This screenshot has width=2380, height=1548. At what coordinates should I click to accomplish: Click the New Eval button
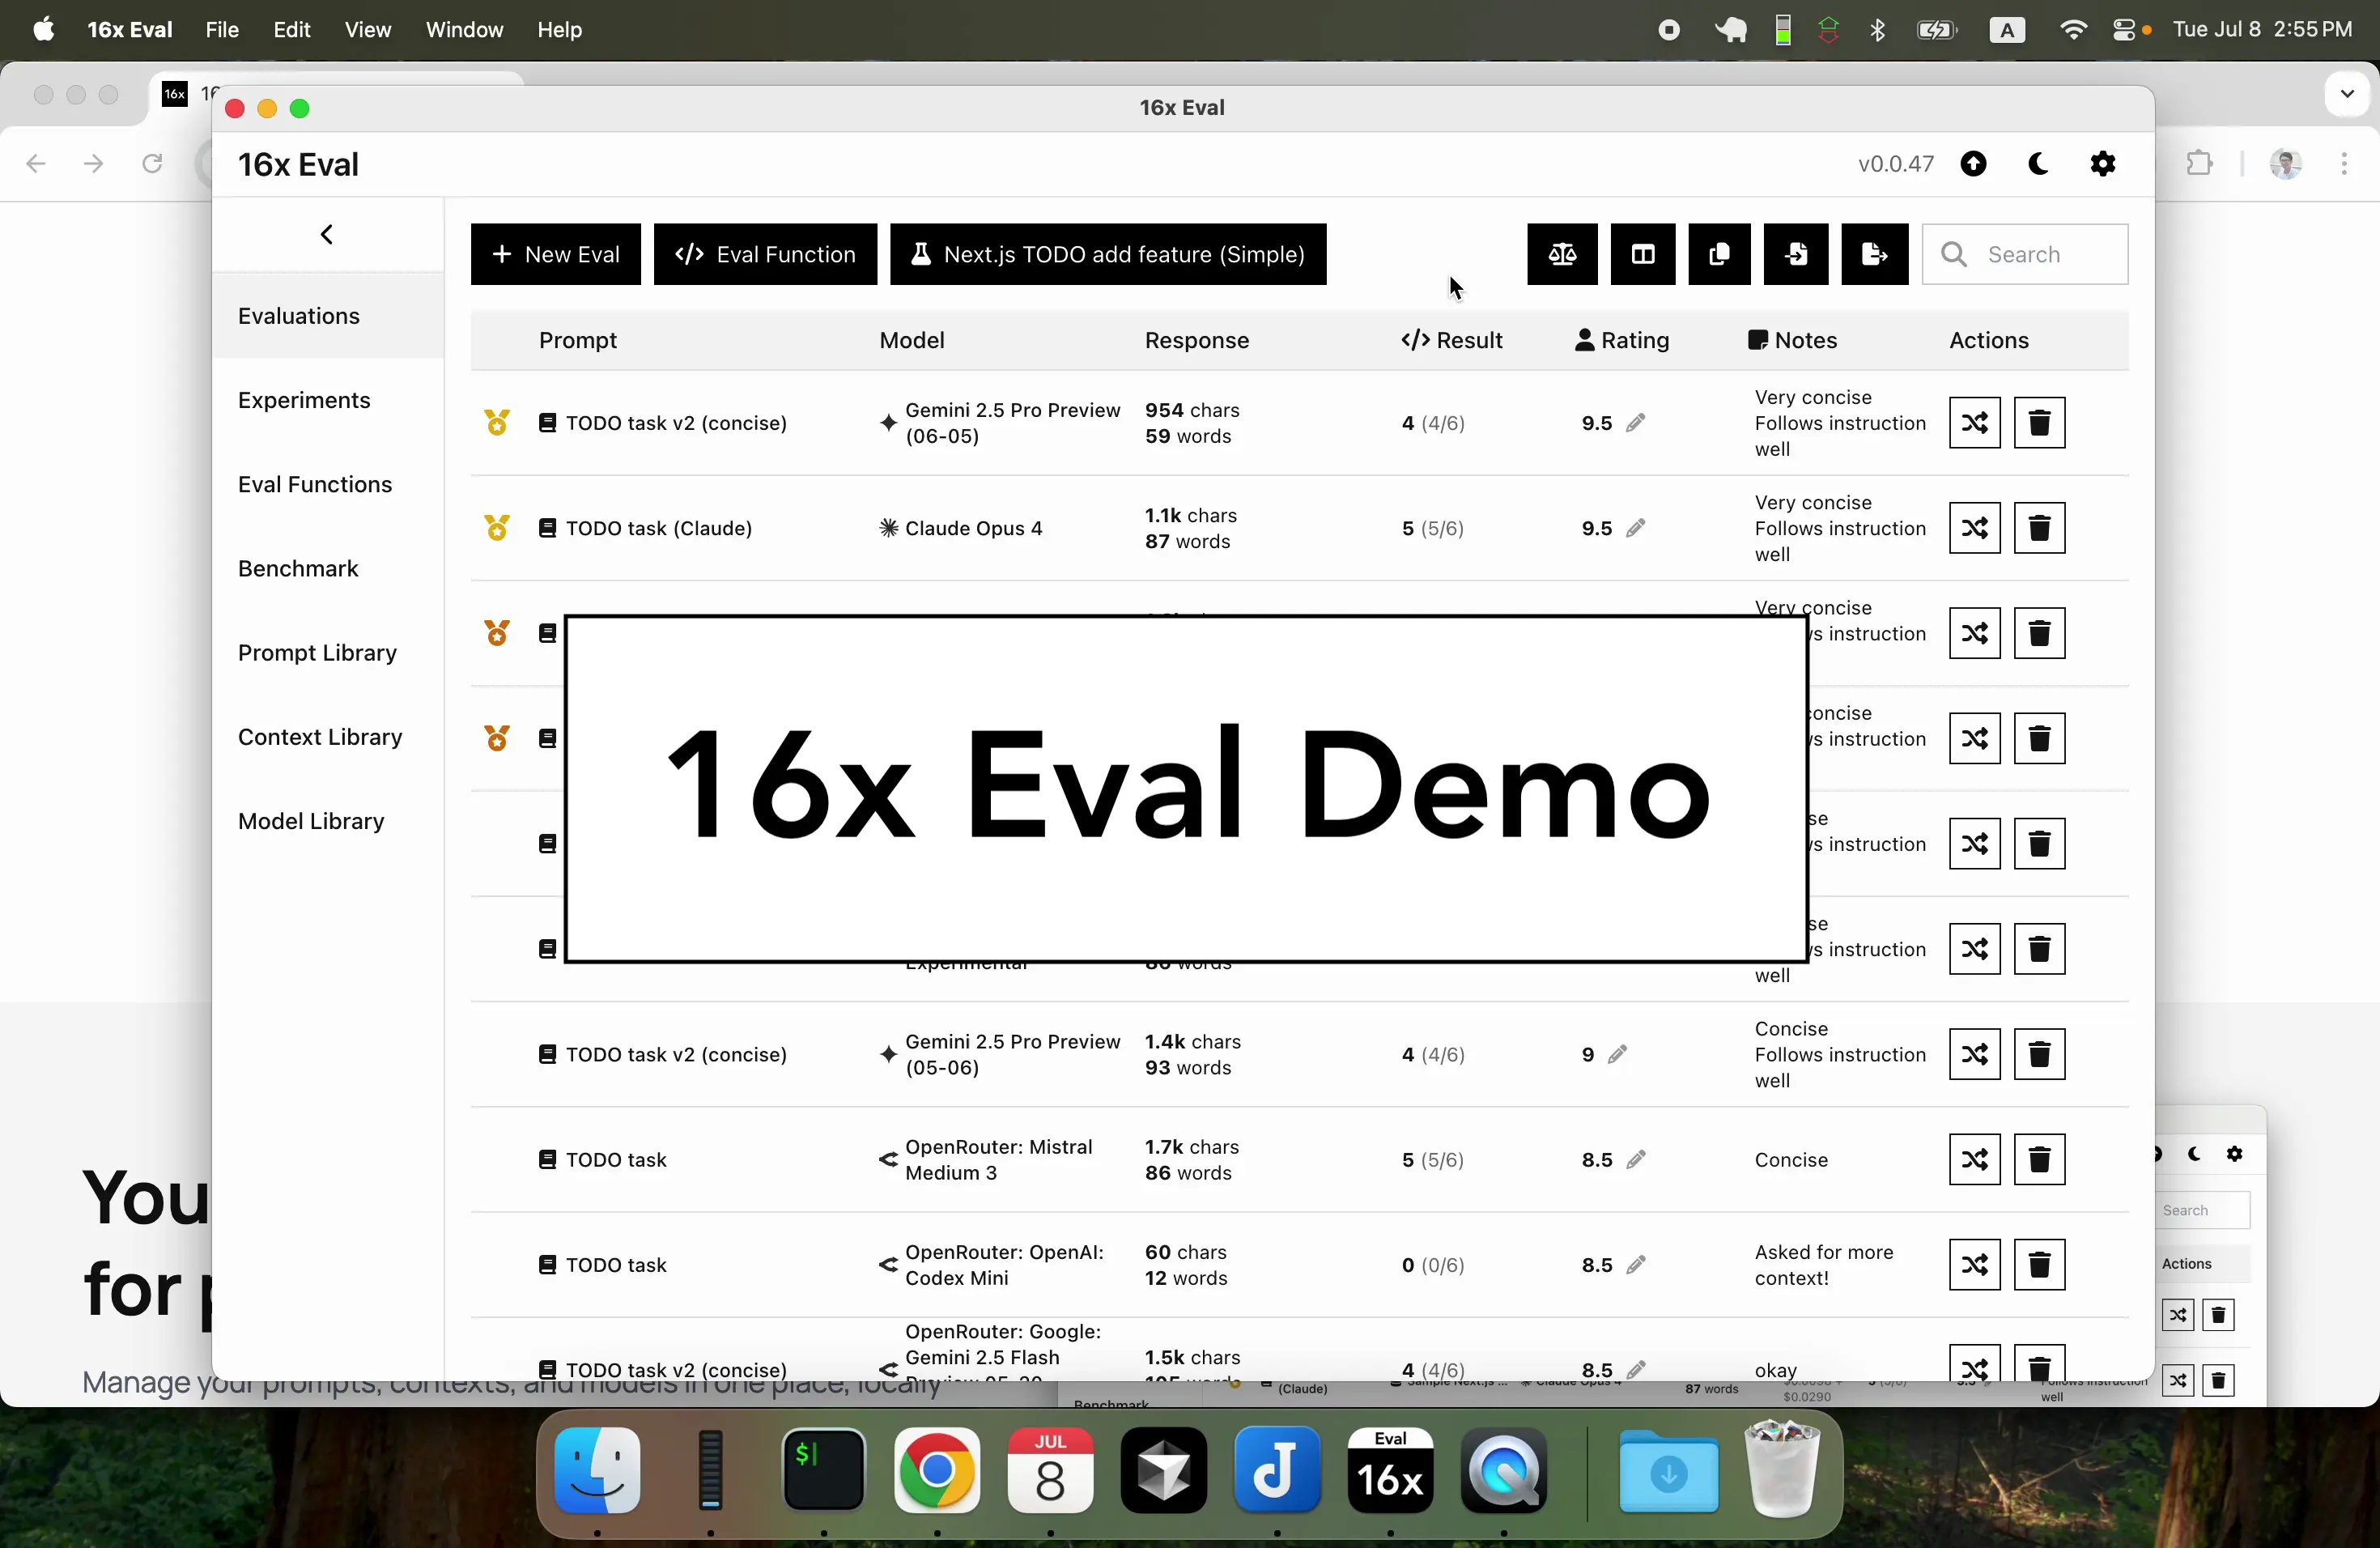click(x=556, y=255)
